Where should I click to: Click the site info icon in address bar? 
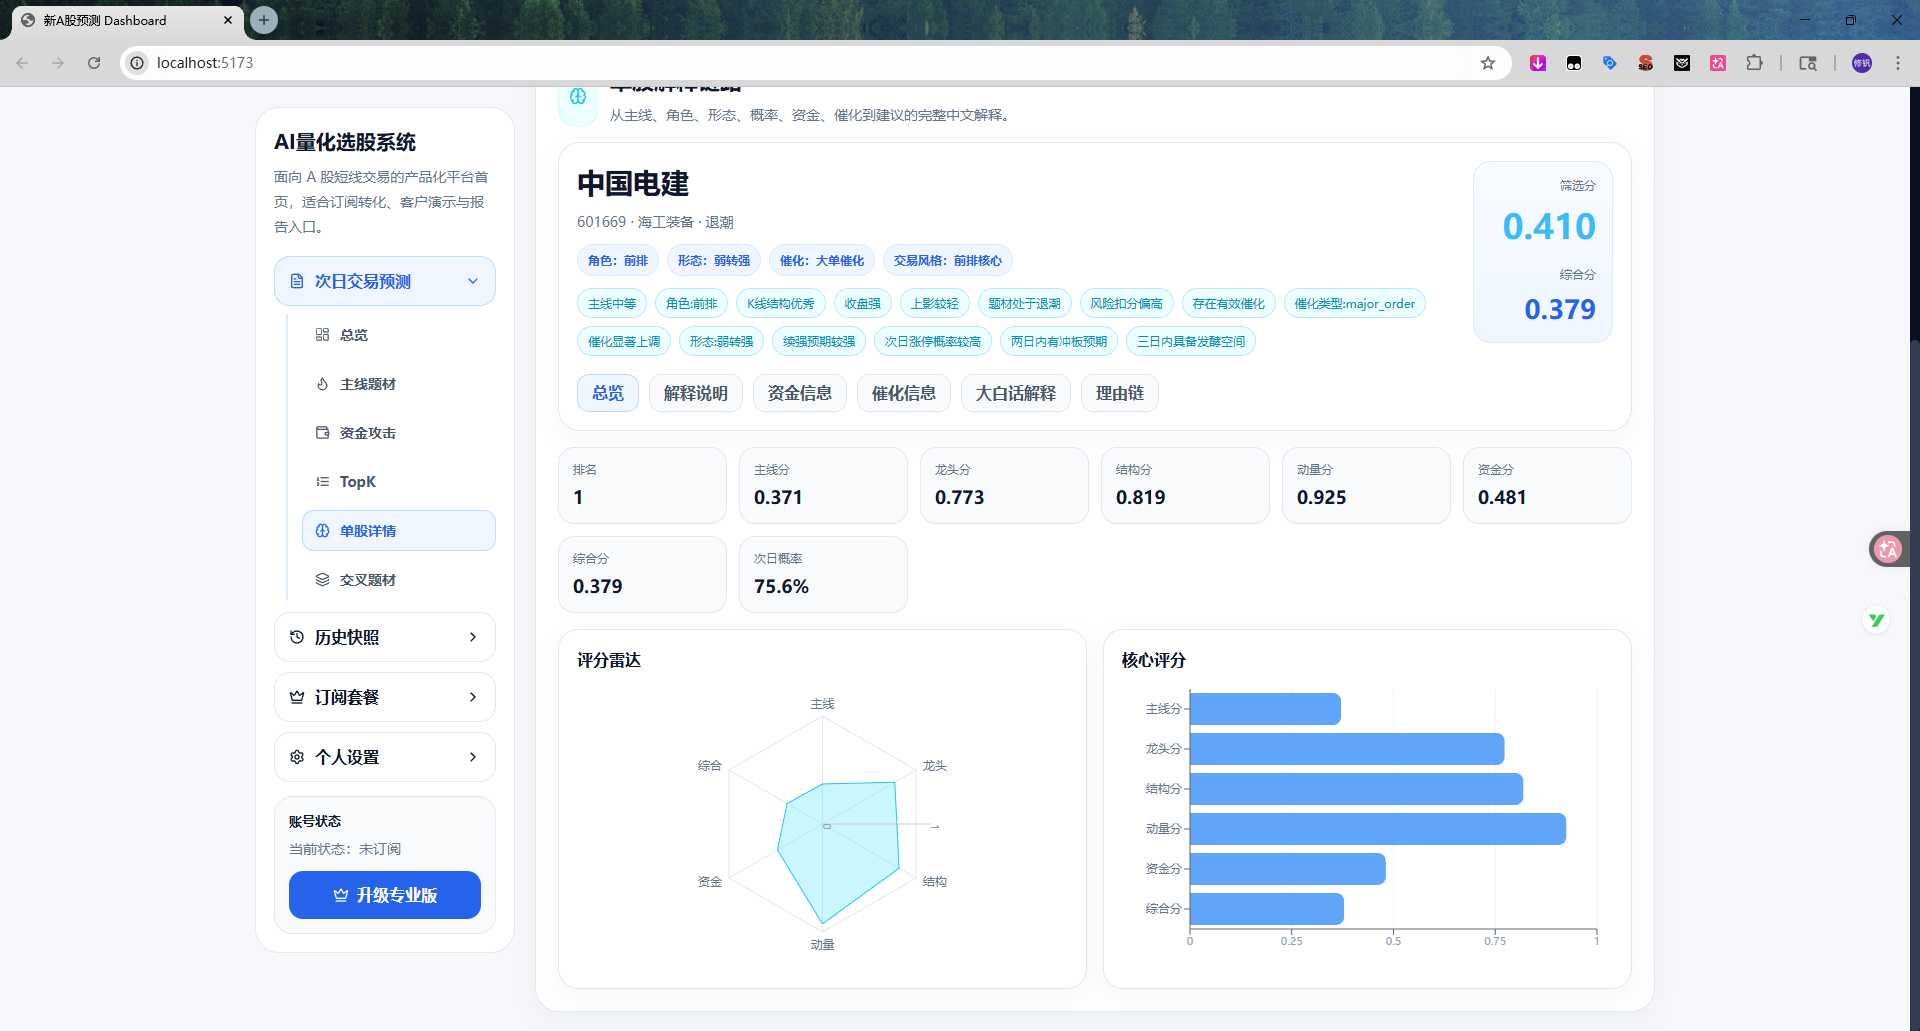(x=137, y=63)
